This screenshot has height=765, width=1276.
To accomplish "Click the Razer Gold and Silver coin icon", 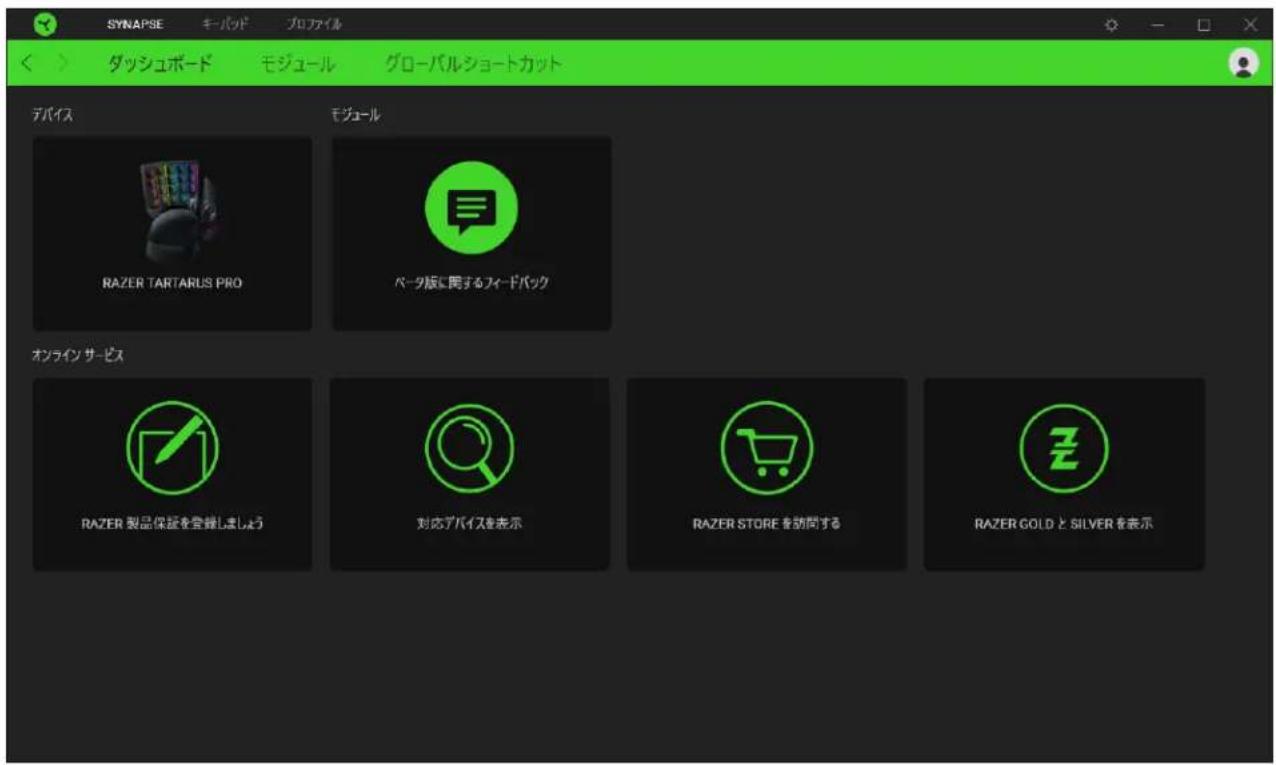I will coord(1064,446).
